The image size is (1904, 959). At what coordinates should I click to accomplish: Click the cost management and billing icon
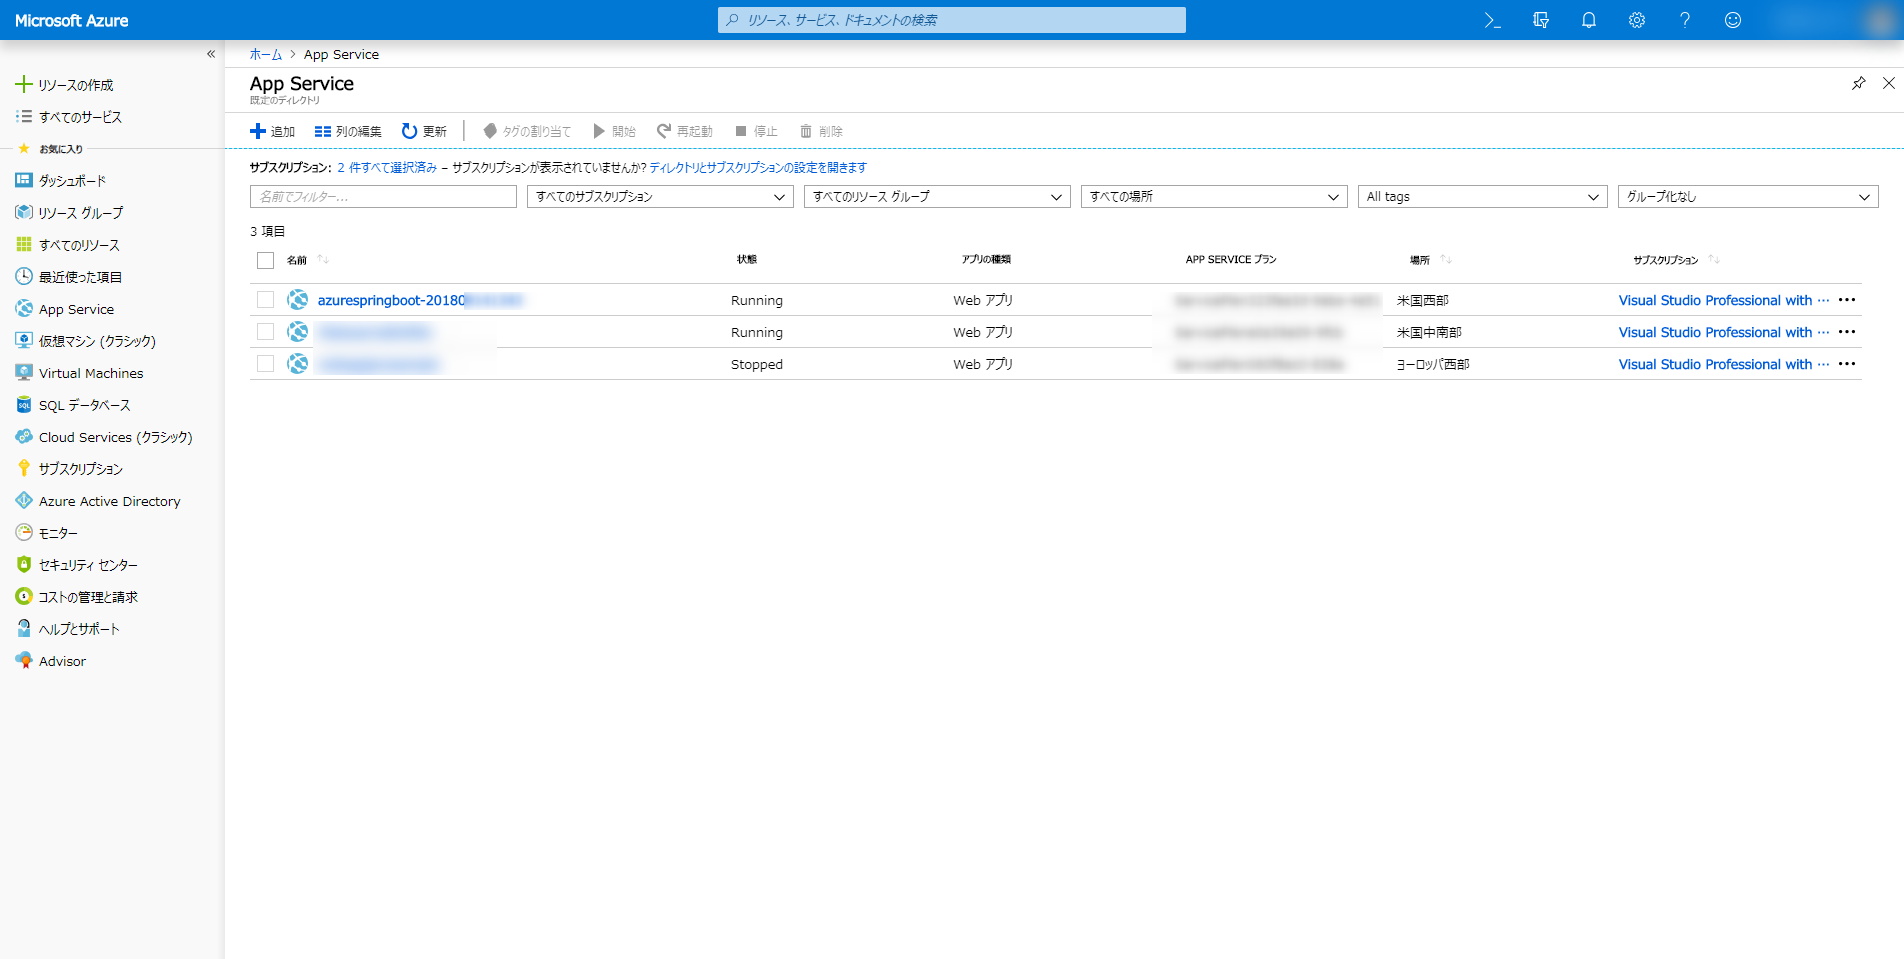24,596
